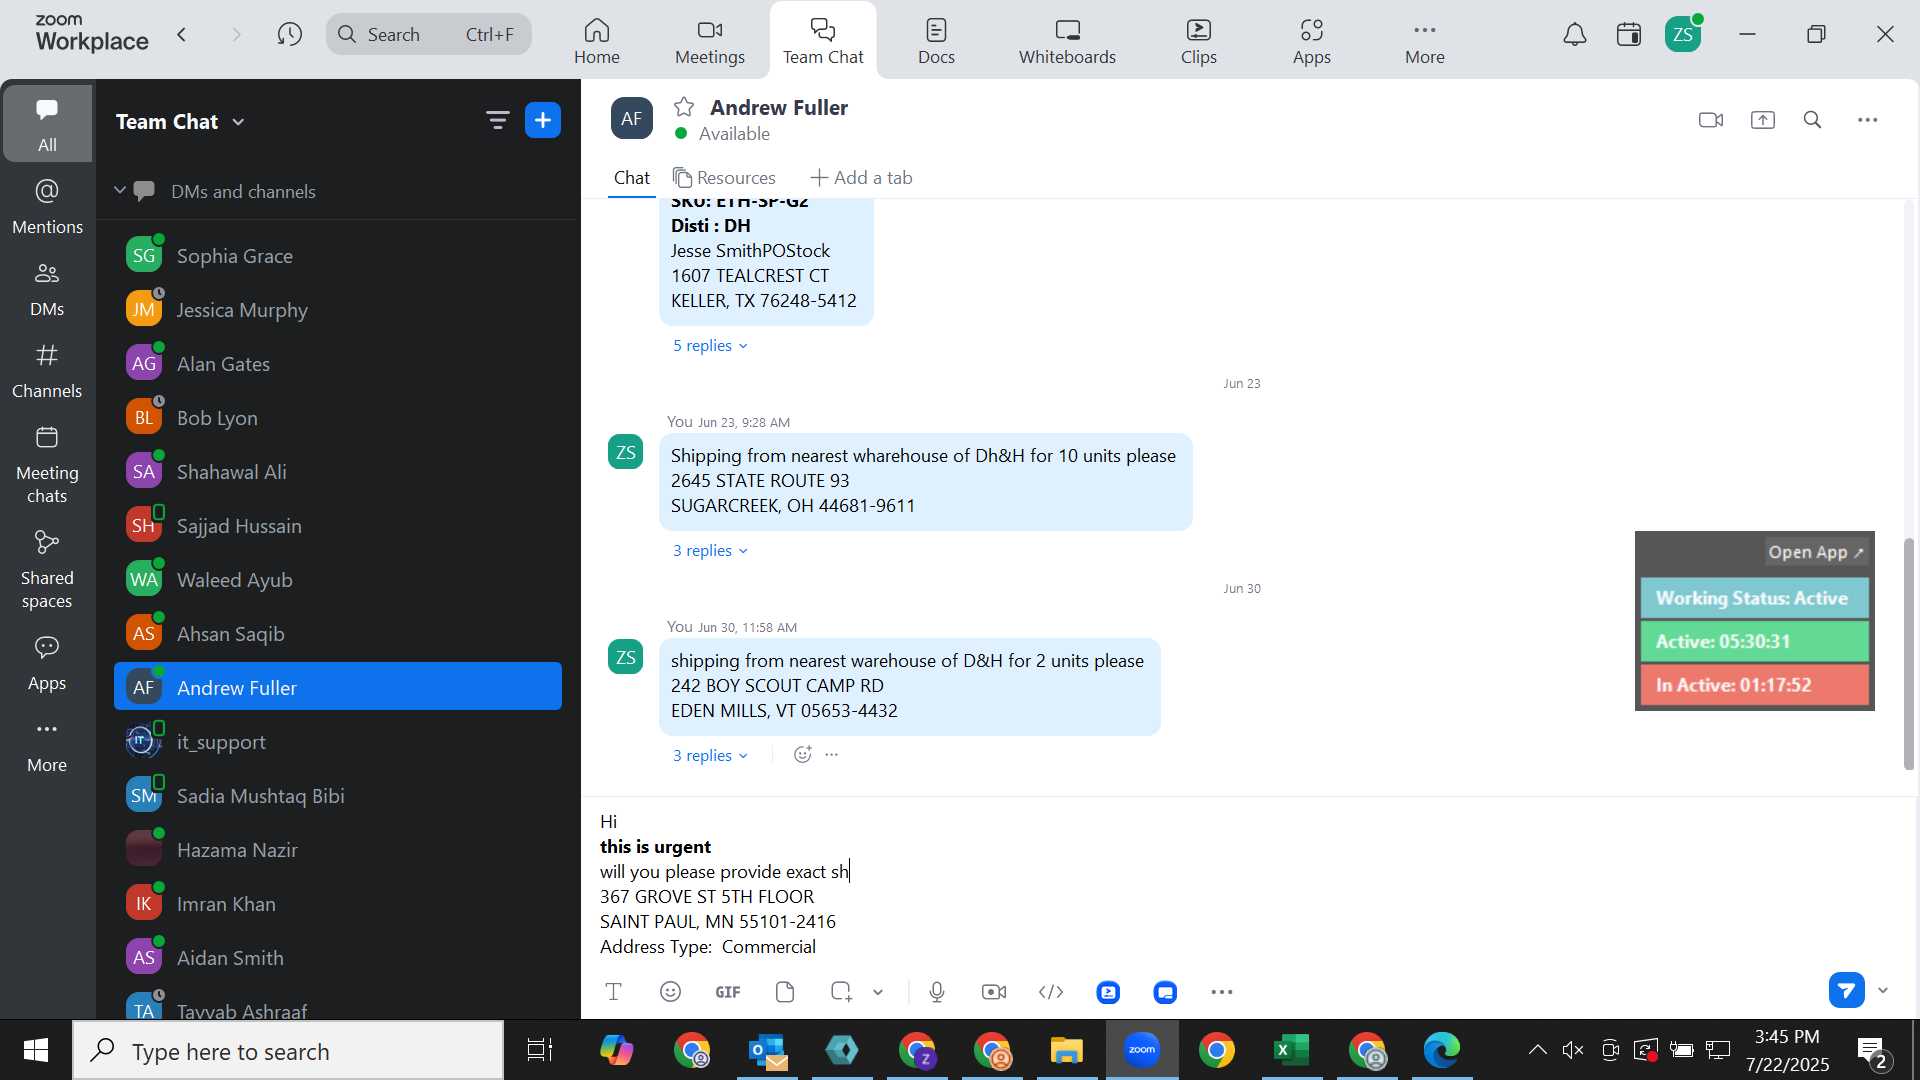Screen dimensions: 1920x1080
Task: Open Meeting chats in the sidebar
Action: click(47, 465)
